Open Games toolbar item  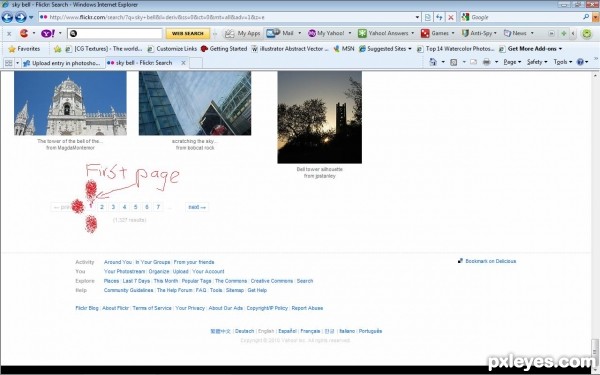[435, 33]
